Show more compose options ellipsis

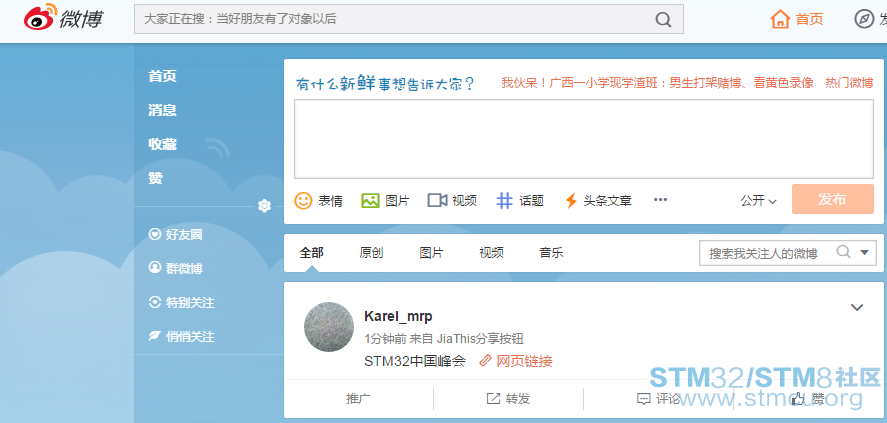[x=660, y=200]
